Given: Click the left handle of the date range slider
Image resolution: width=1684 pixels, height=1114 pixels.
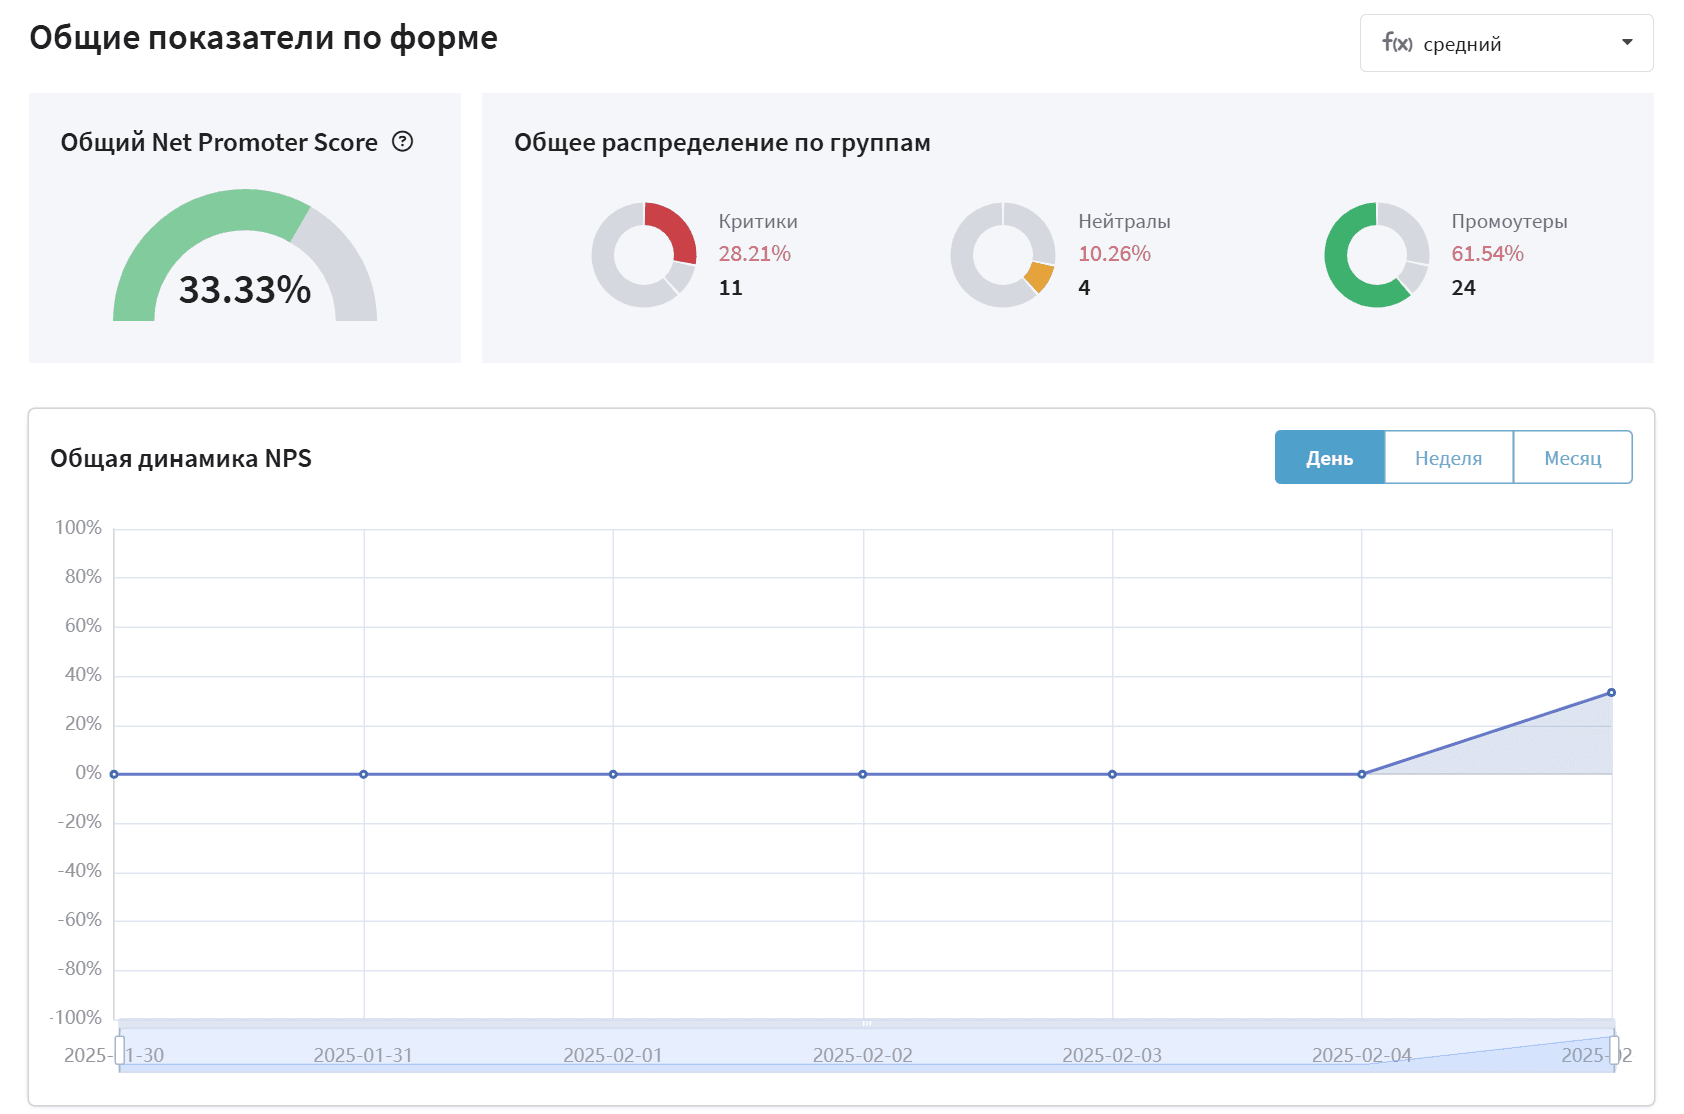Looking at the screenshot, I should (120, 1051).
